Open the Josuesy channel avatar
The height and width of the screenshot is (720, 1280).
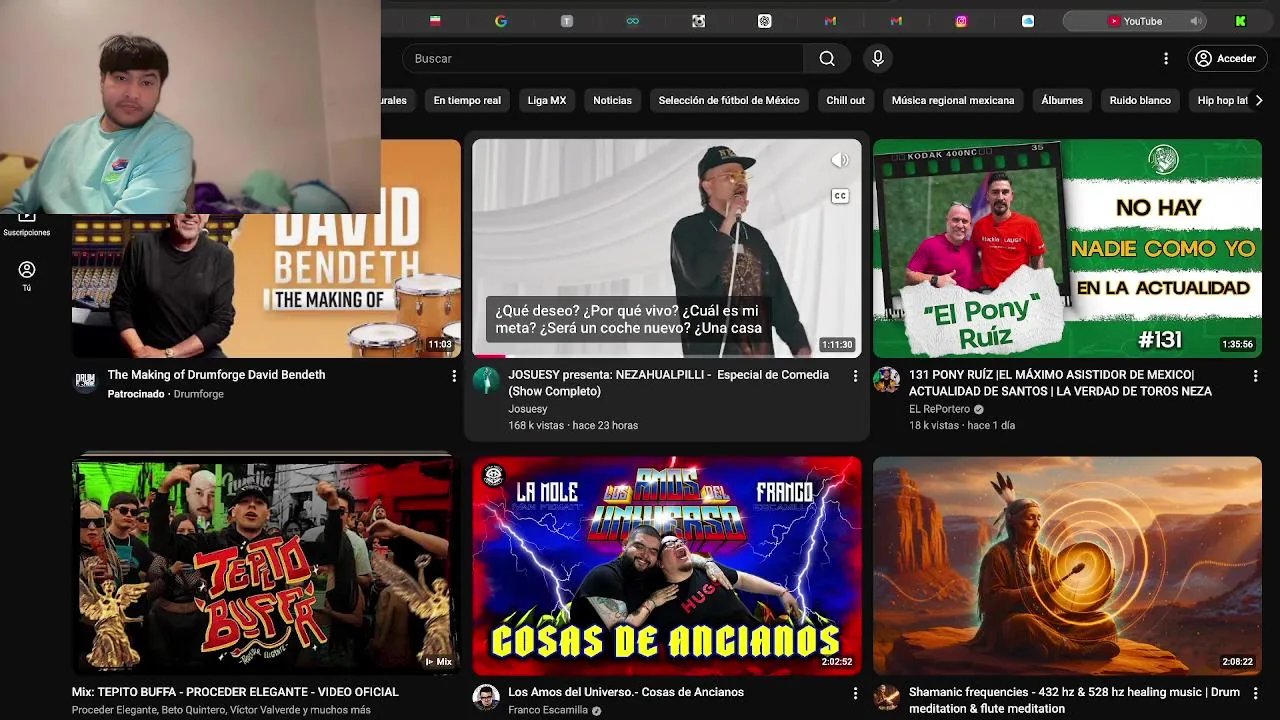pos(486,380)
